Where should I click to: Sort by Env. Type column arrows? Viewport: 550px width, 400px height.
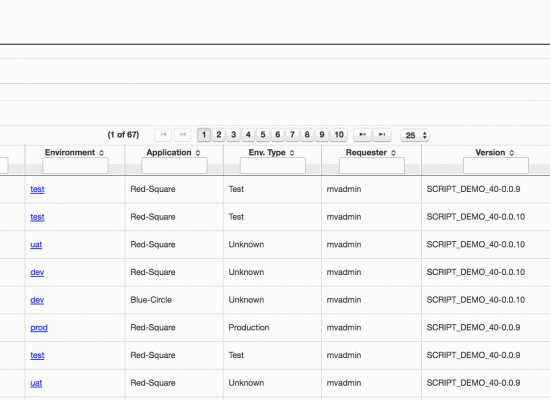[292, 153]
